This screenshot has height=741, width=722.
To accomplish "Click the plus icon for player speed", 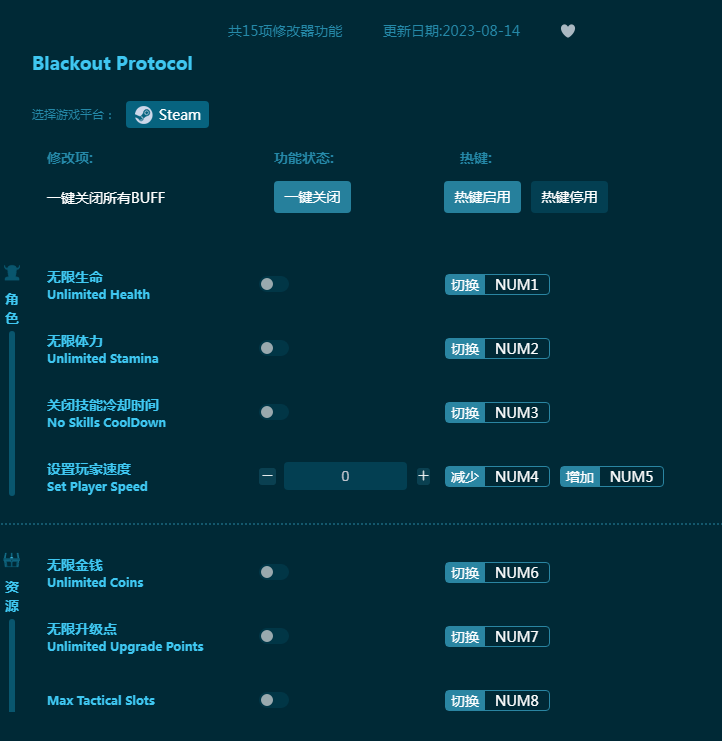I will pyautogui.click(x=423, y=477).
